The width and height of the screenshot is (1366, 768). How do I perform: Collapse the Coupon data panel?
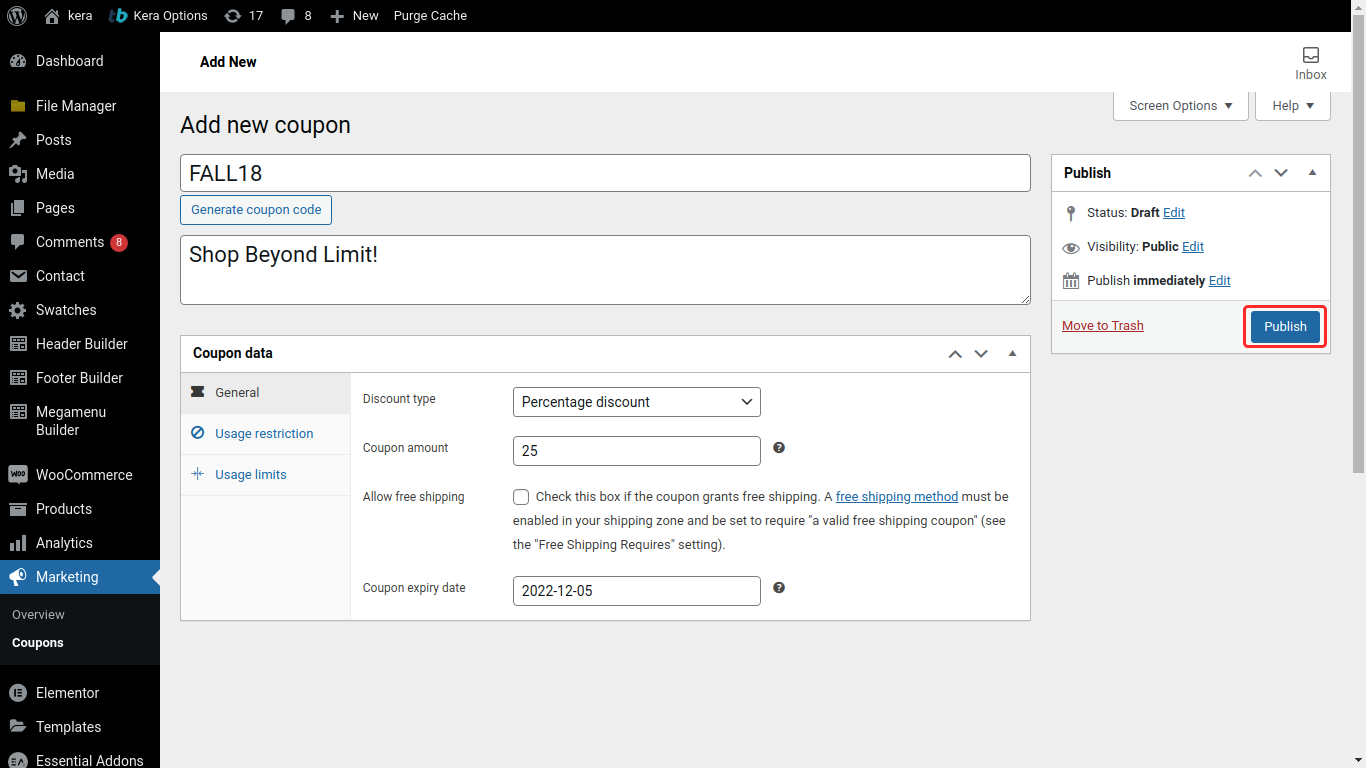(1012, 353)
